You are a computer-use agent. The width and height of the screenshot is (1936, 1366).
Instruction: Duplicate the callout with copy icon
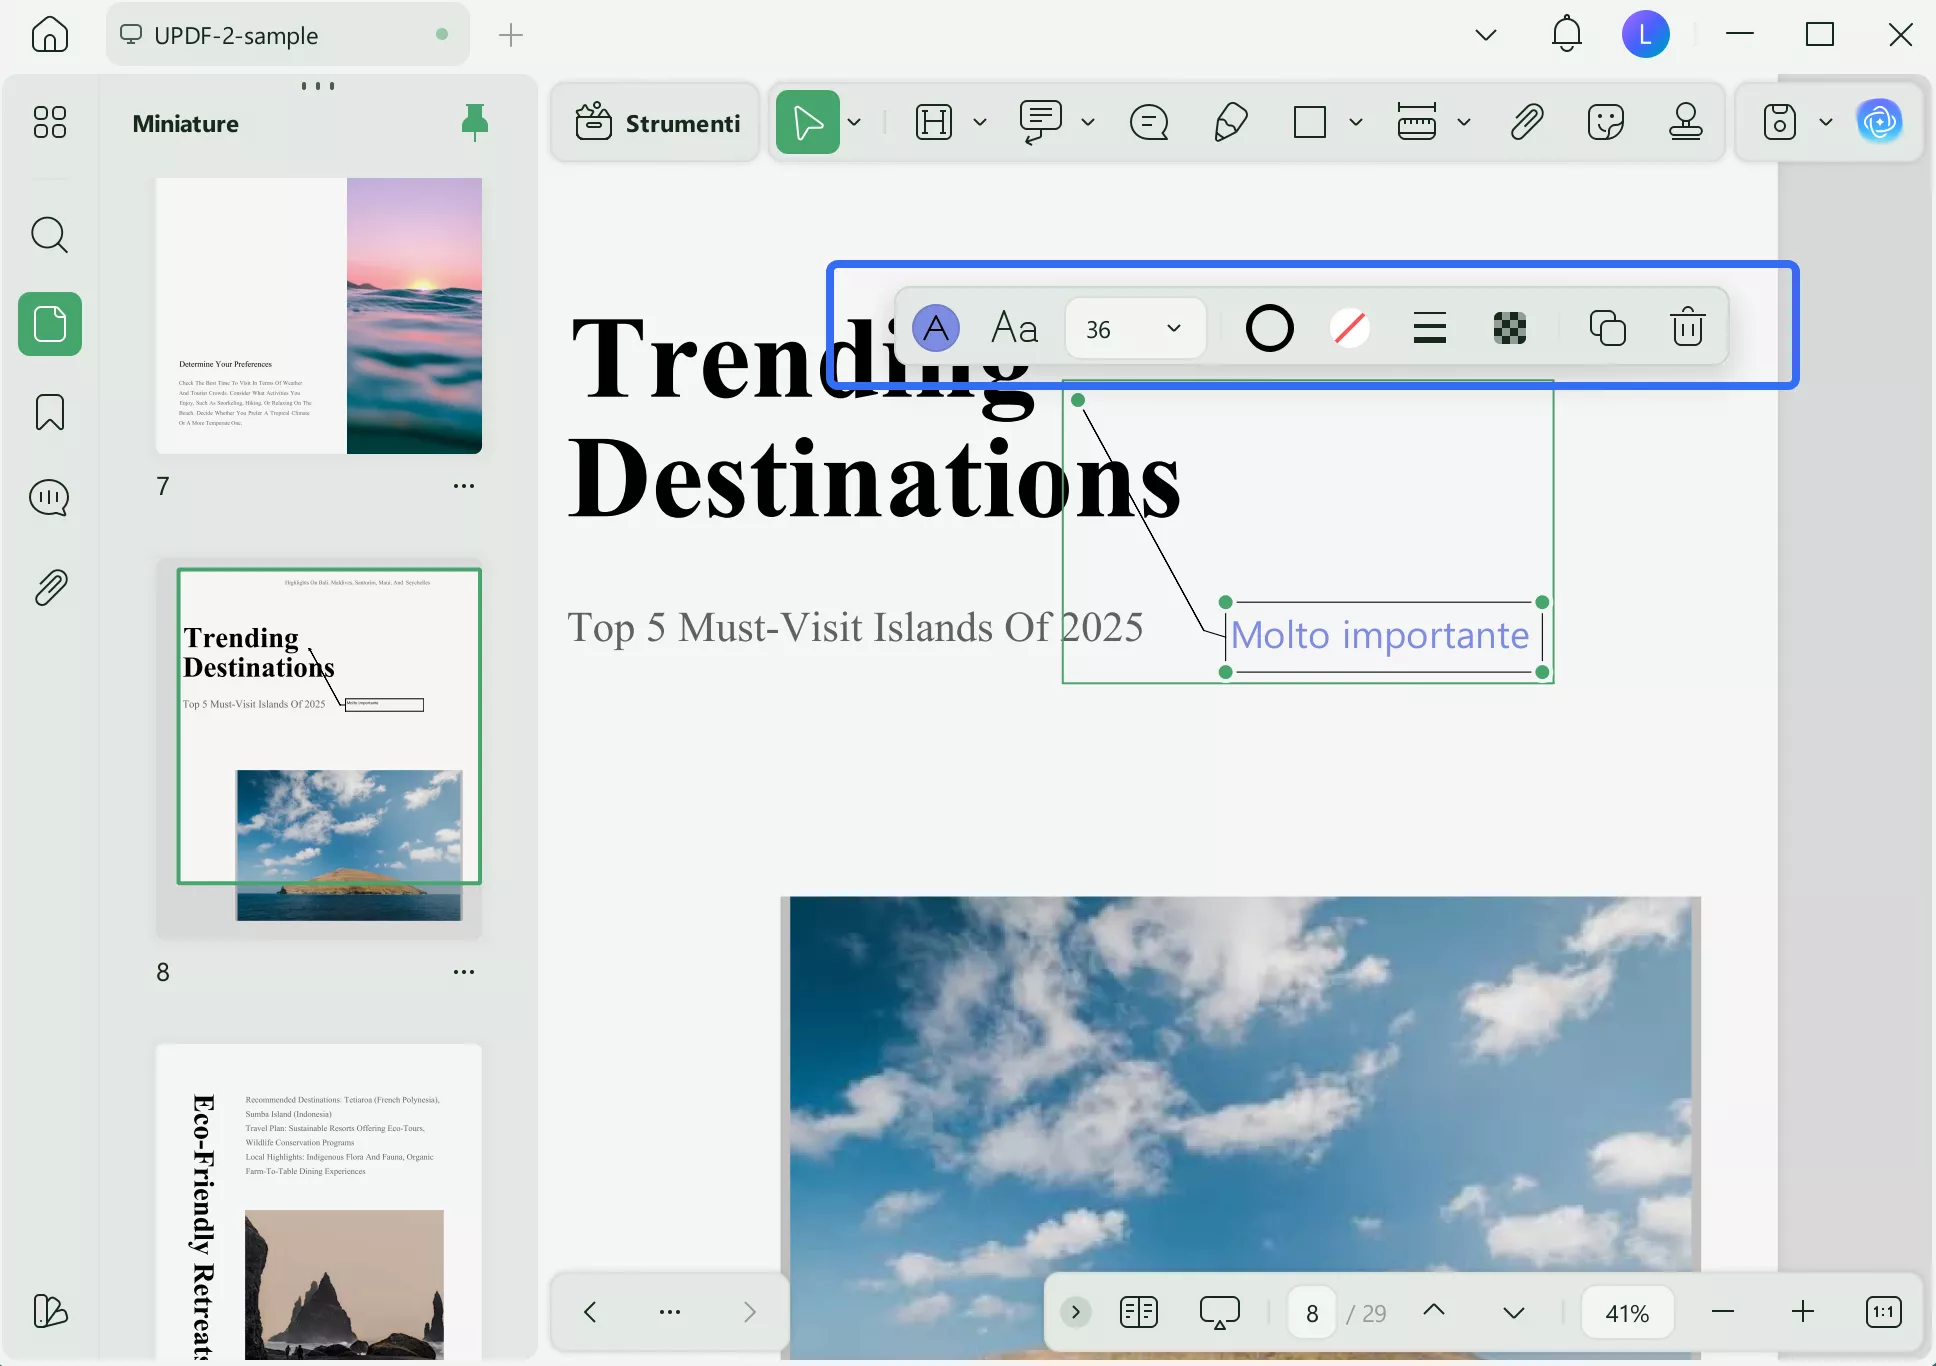pos(1607,328)
